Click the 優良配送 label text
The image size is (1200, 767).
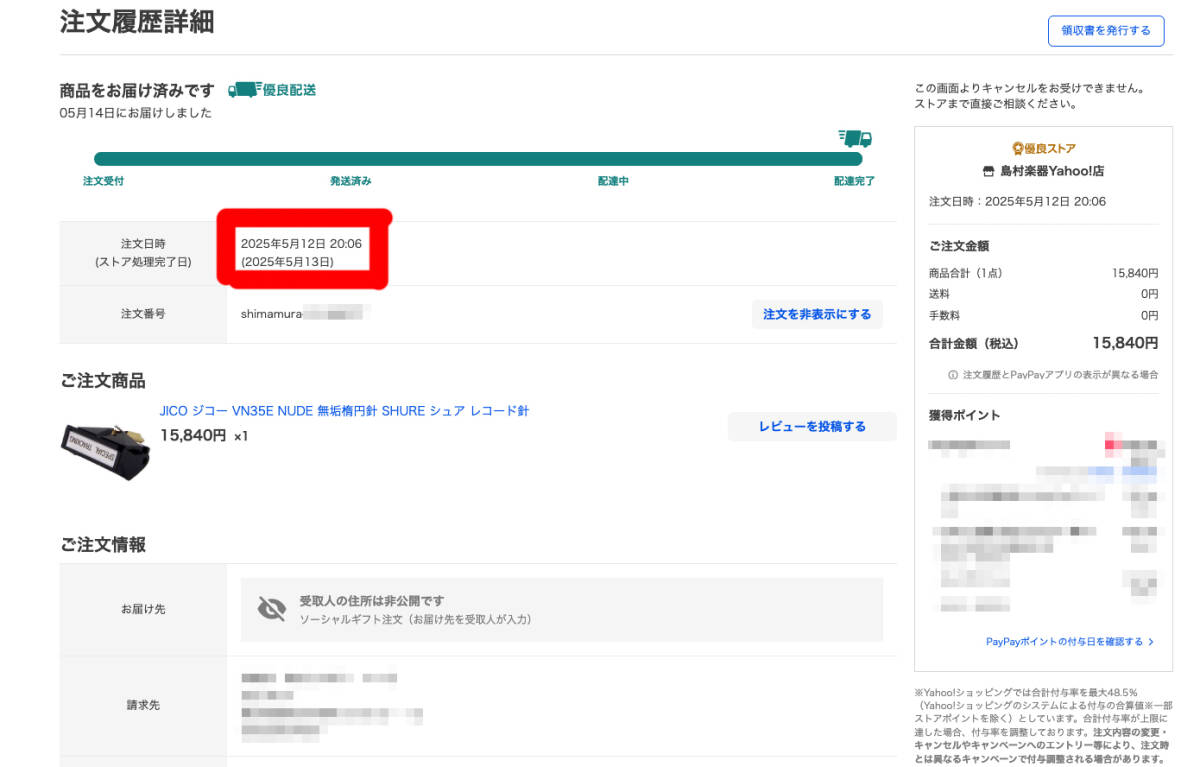(289, 90)
